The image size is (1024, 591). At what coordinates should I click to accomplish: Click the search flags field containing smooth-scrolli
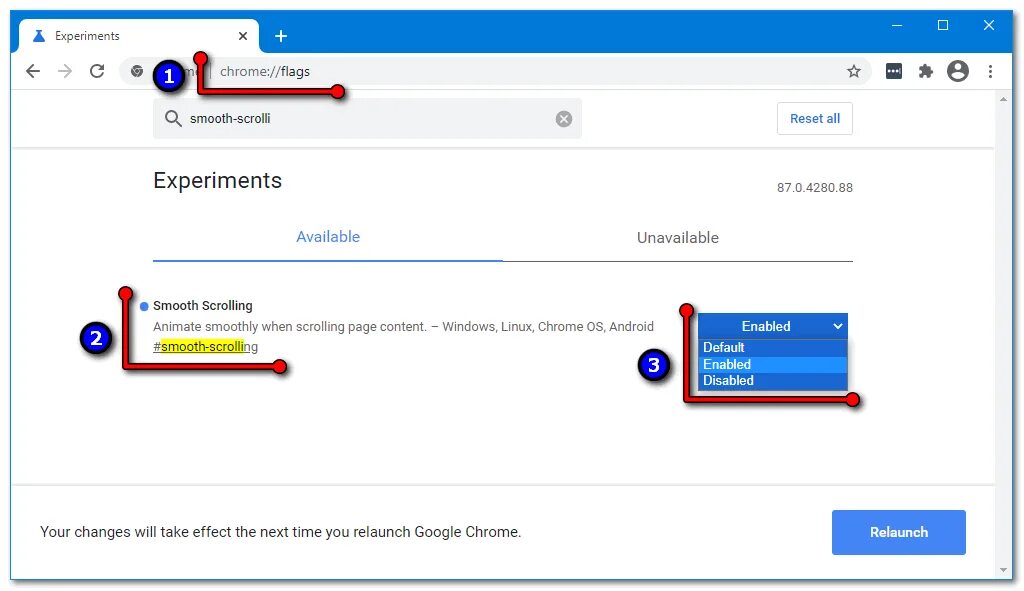coord(367,118)
